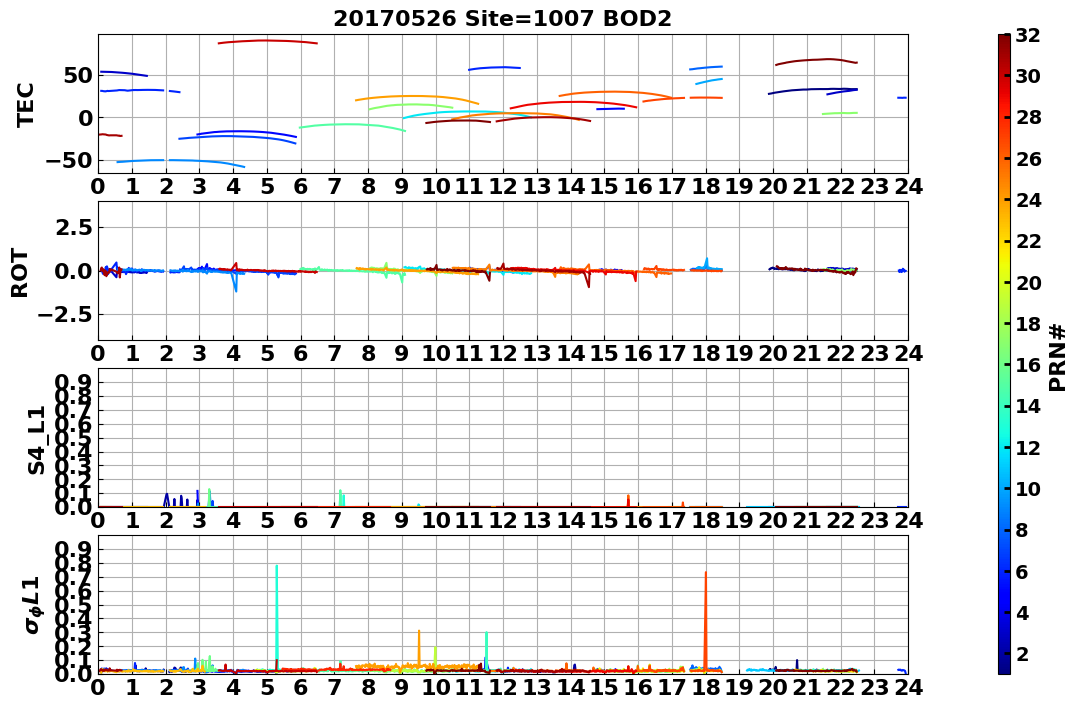Click the TEC y-axis label
The image size is (1077, 709).
(x=25, y=104)
